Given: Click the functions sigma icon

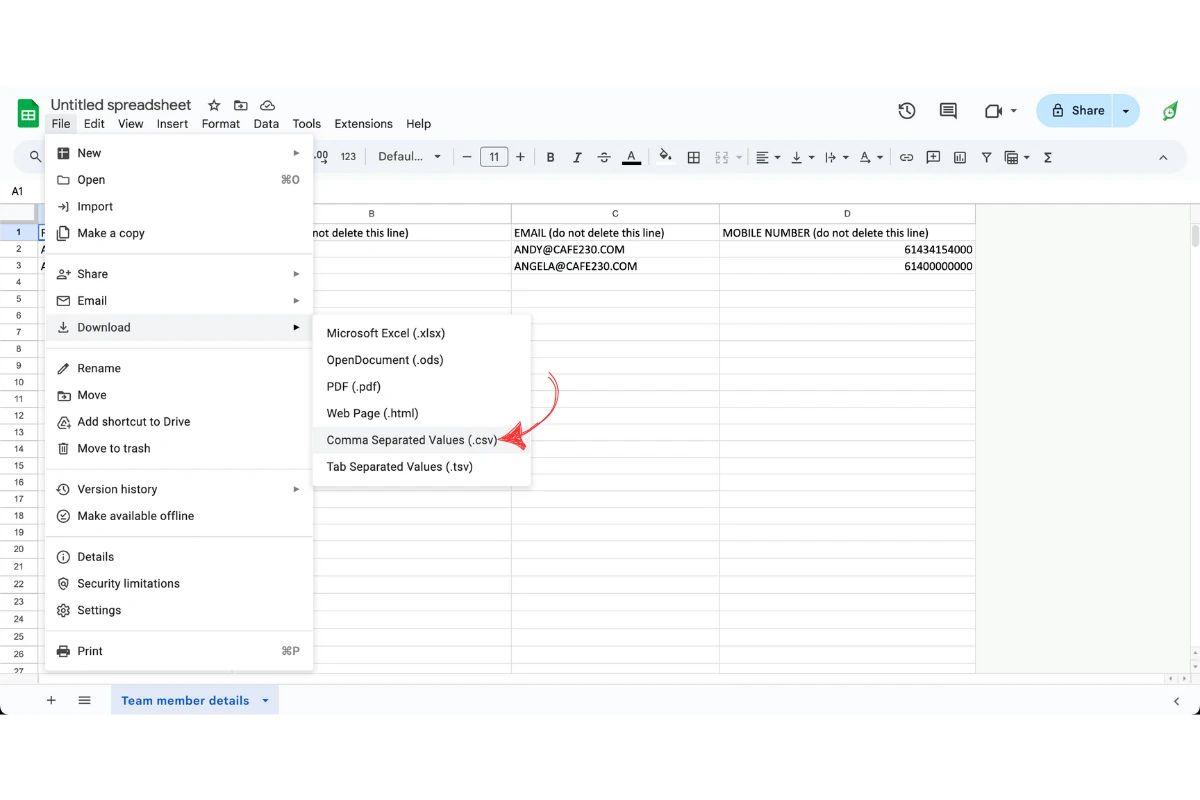Looking at the screenshot, I should [x=1048, y=157].
